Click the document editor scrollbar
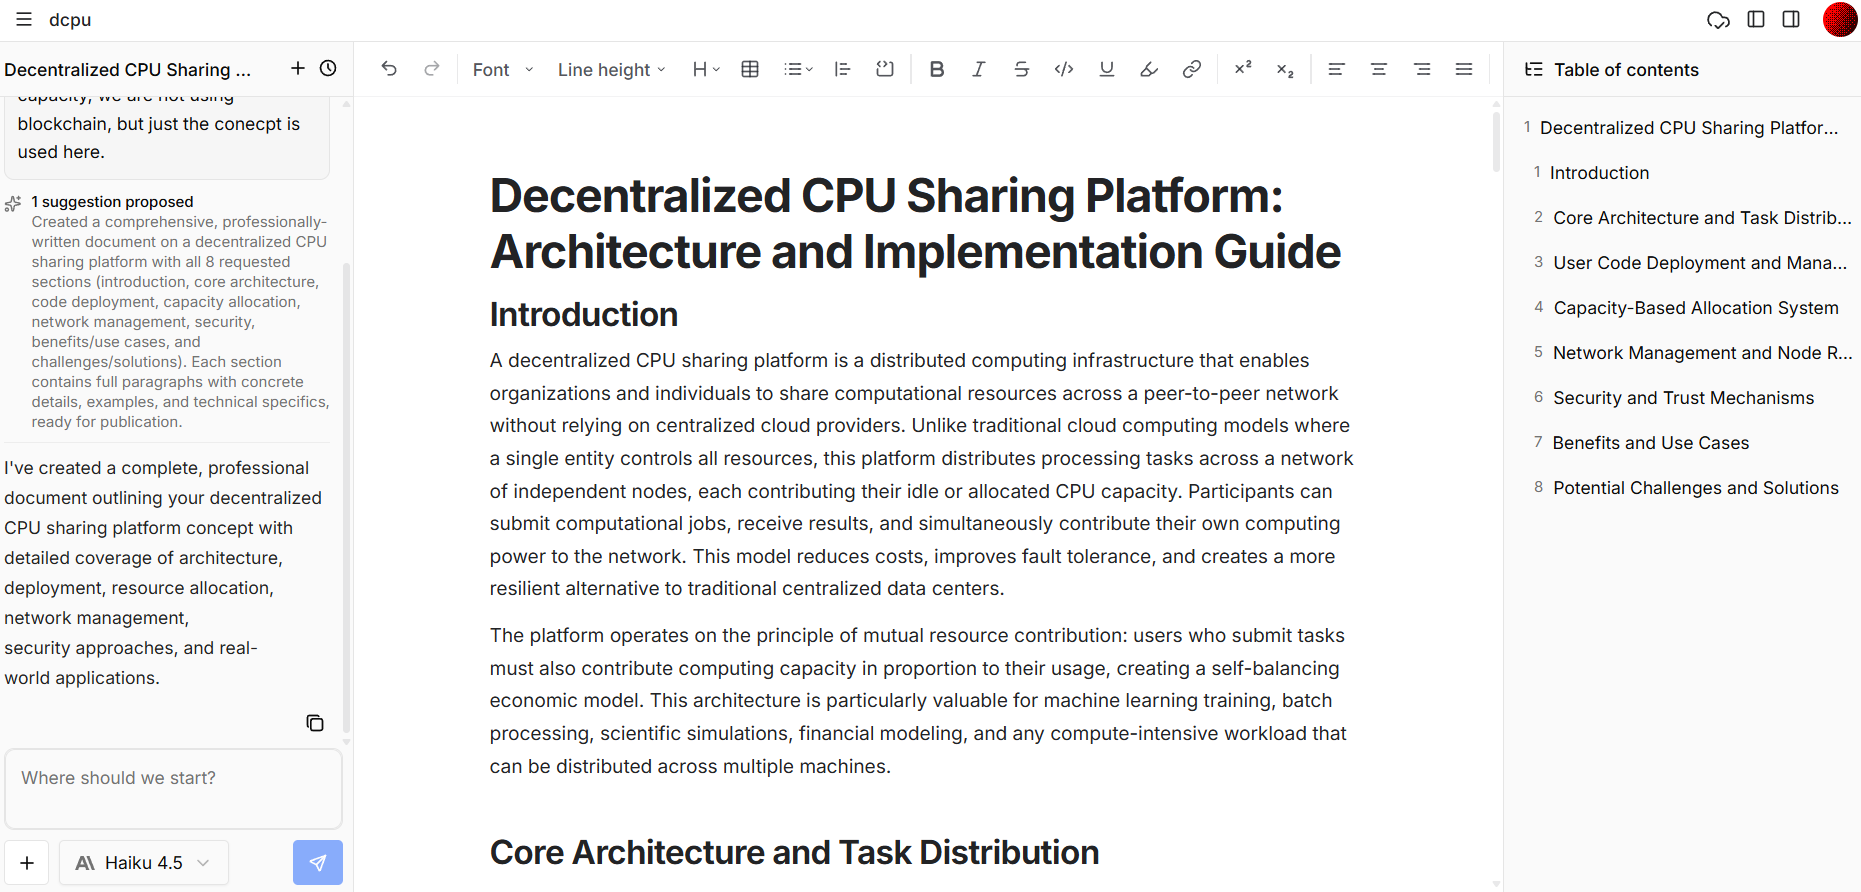 [x=1496, y=140]
